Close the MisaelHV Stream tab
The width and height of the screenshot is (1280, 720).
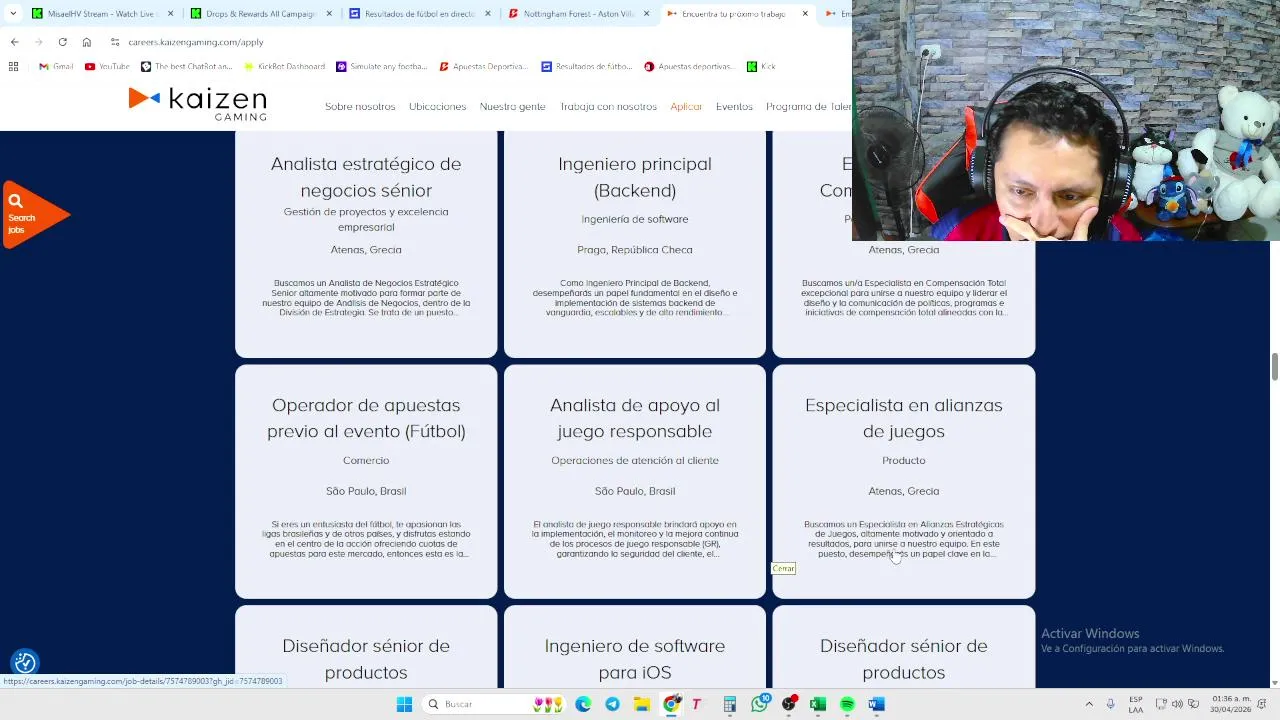point(170,14)
